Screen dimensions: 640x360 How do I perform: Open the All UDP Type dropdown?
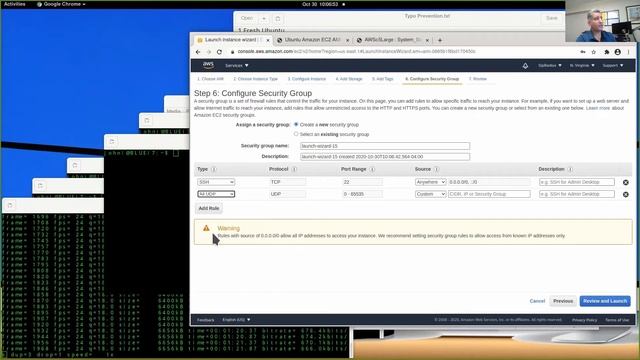[x=216, y=194]
